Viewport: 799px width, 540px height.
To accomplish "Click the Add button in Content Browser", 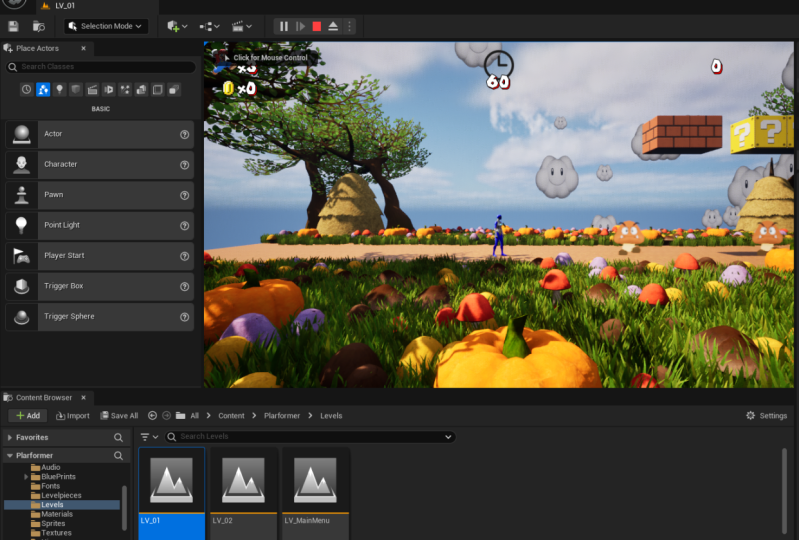I will (x=28, y=416).
